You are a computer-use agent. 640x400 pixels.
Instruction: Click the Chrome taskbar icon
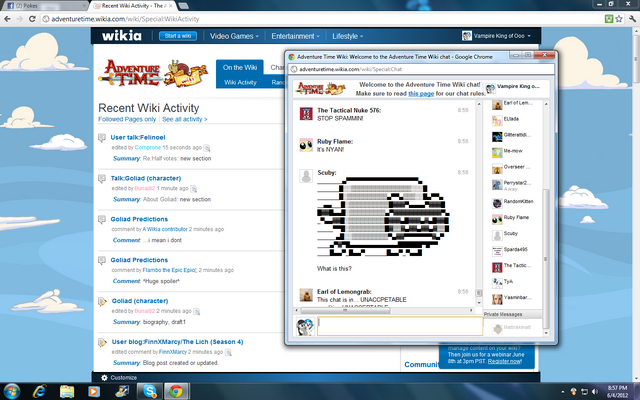176,391
